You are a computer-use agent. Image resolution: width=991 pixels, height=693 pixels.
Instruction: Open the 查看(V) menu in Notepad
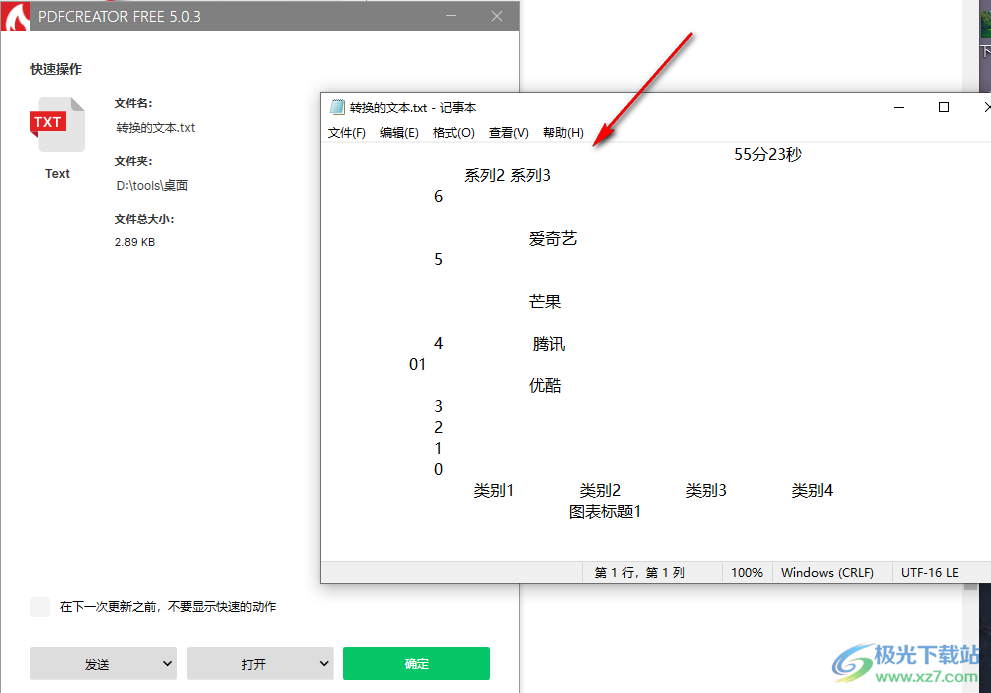pos(508,133)
